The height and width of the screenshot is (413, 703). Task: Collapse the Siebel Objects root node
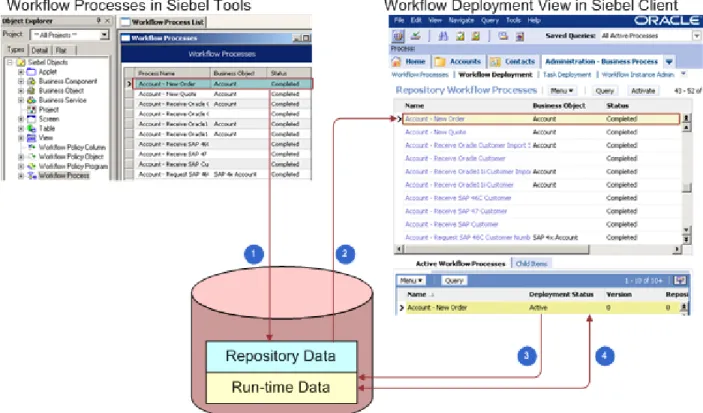pos(10,62)
